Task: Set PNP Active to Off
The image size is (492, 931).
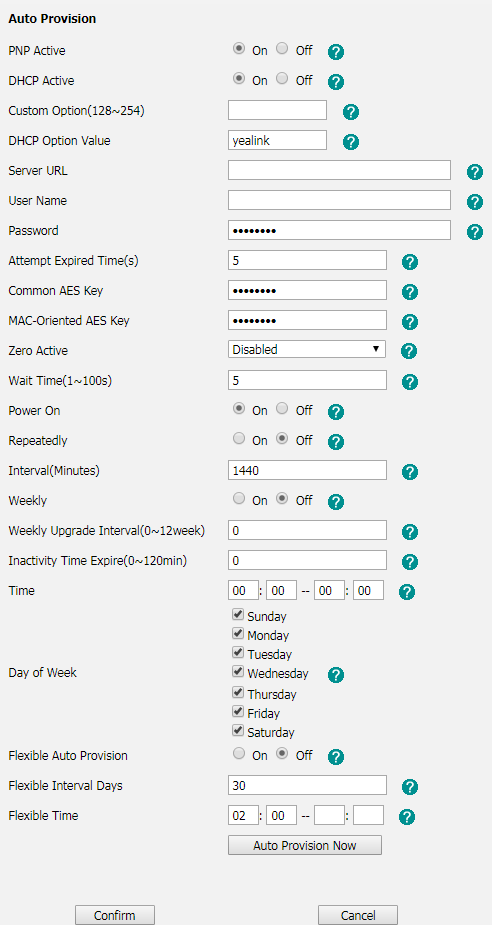Action: (x=282, y=49)
